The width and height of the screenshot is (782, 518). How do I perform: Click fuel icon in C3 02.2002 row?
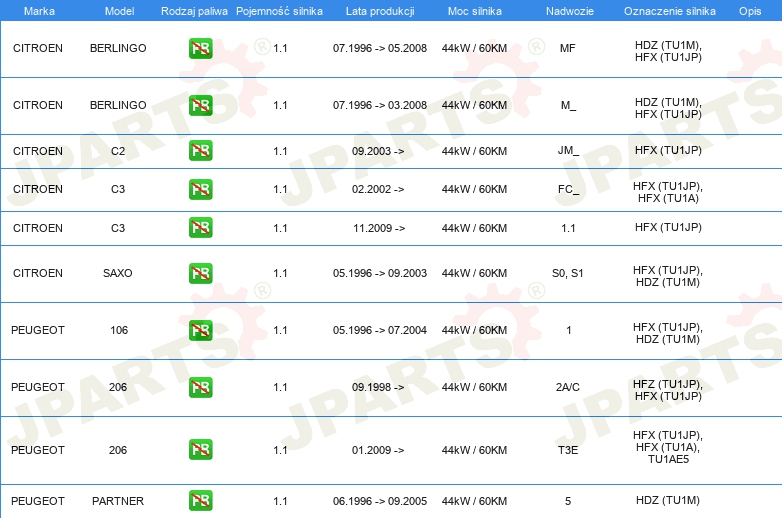tap(200, 189)
